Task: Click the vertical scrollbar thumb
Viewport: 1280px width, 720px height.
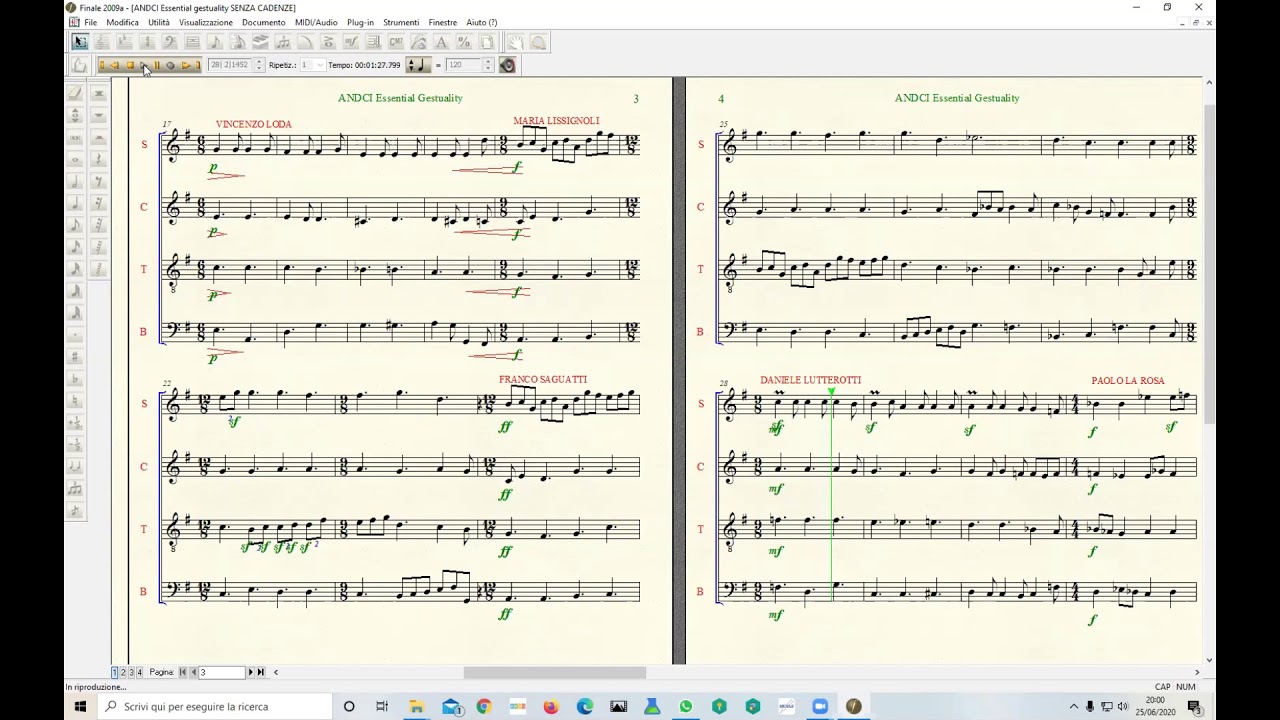Action: pyautogui.click(x=1208, y=262)
